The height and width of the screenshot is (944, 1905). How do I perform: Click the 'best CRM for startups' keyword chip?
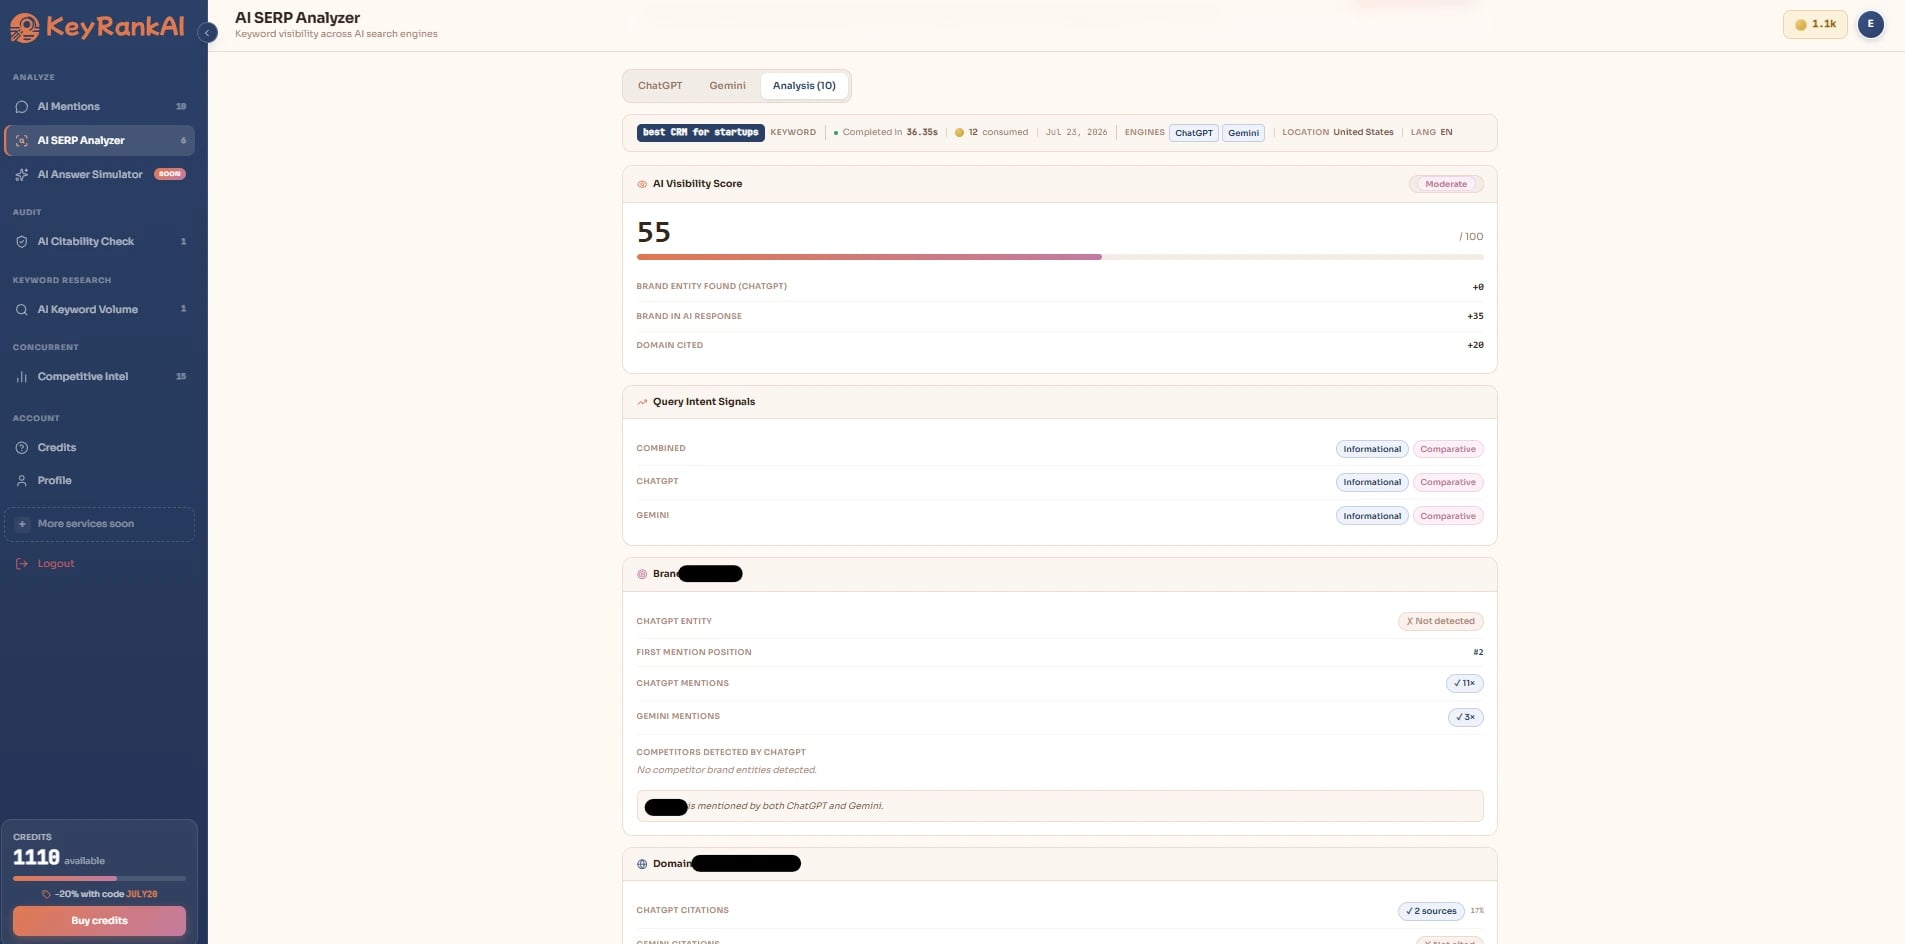point(701,132)
